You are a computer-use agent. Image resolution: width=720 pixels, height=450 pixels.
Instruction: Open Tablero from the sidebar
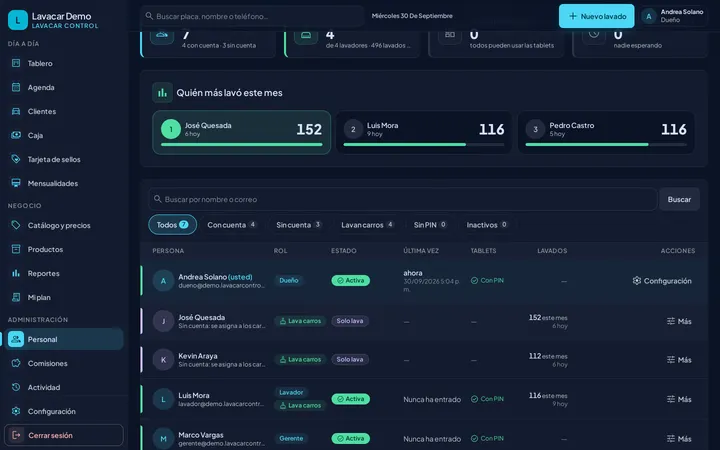[64, 63]
